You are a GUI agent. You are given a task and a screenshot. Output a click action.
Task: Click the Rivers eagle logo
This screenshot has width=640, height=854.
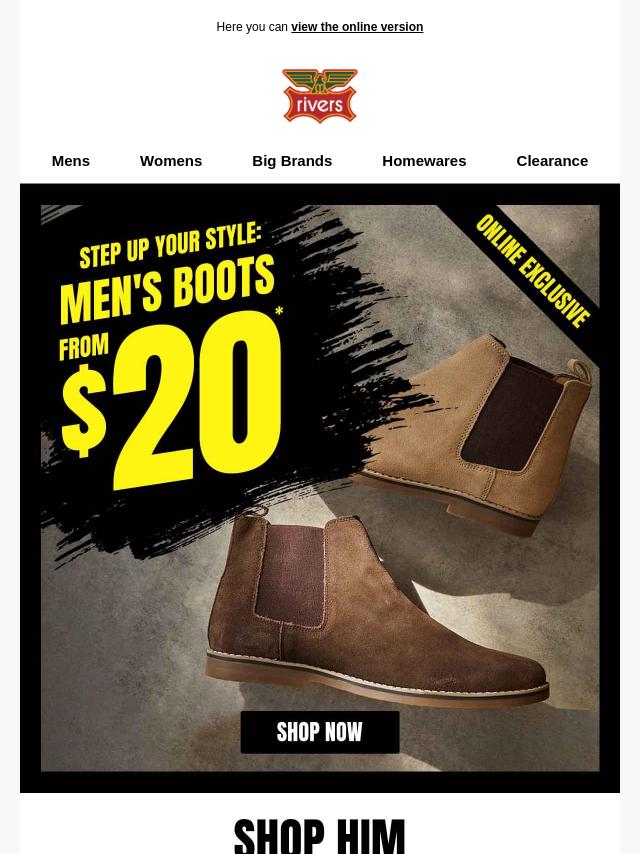pyautogui.click(x=320, y=95)
